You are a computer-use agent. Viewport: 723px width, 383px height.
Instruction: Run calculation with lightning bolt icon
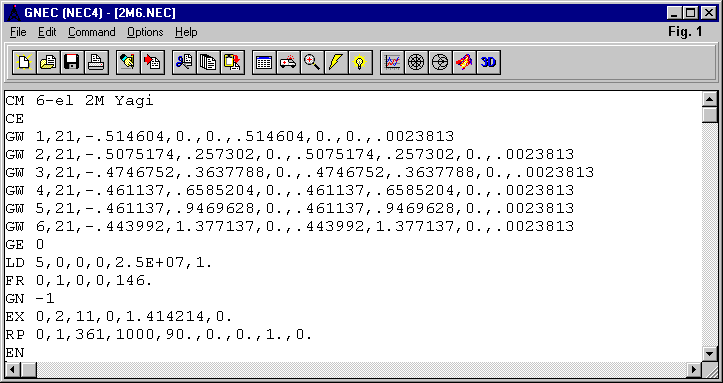pos(337,62)
